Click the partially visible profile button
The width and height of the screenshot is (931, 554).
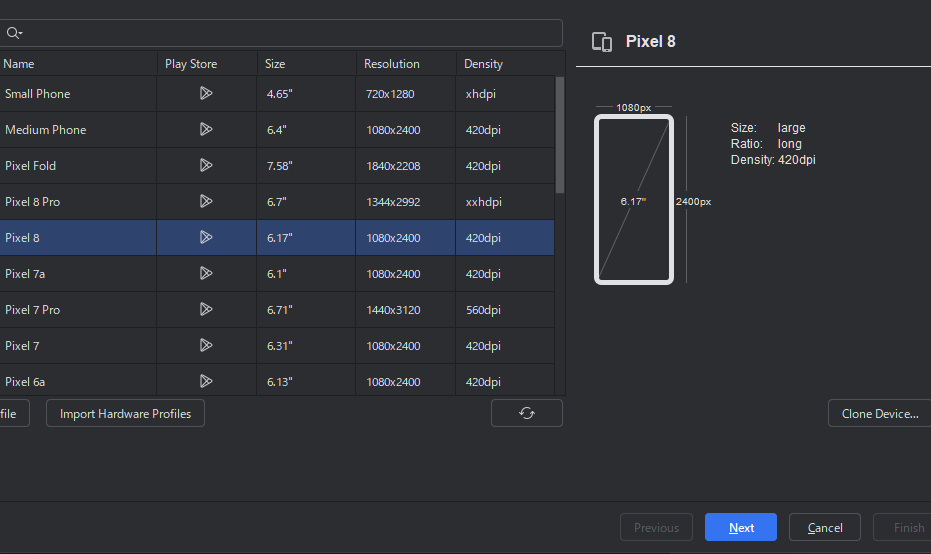point(13,413)
